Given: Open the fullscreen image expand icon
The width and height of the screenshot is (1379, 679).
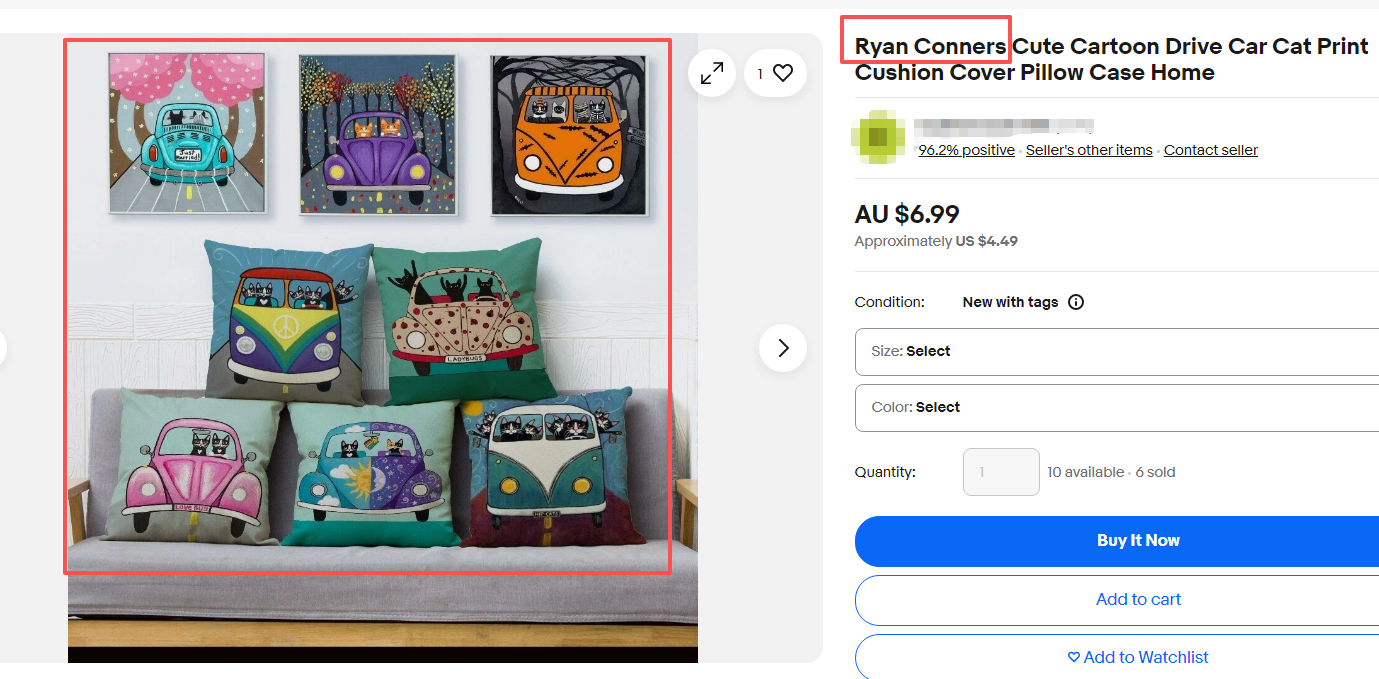Looking at the screenshot, I should point(712,73).
